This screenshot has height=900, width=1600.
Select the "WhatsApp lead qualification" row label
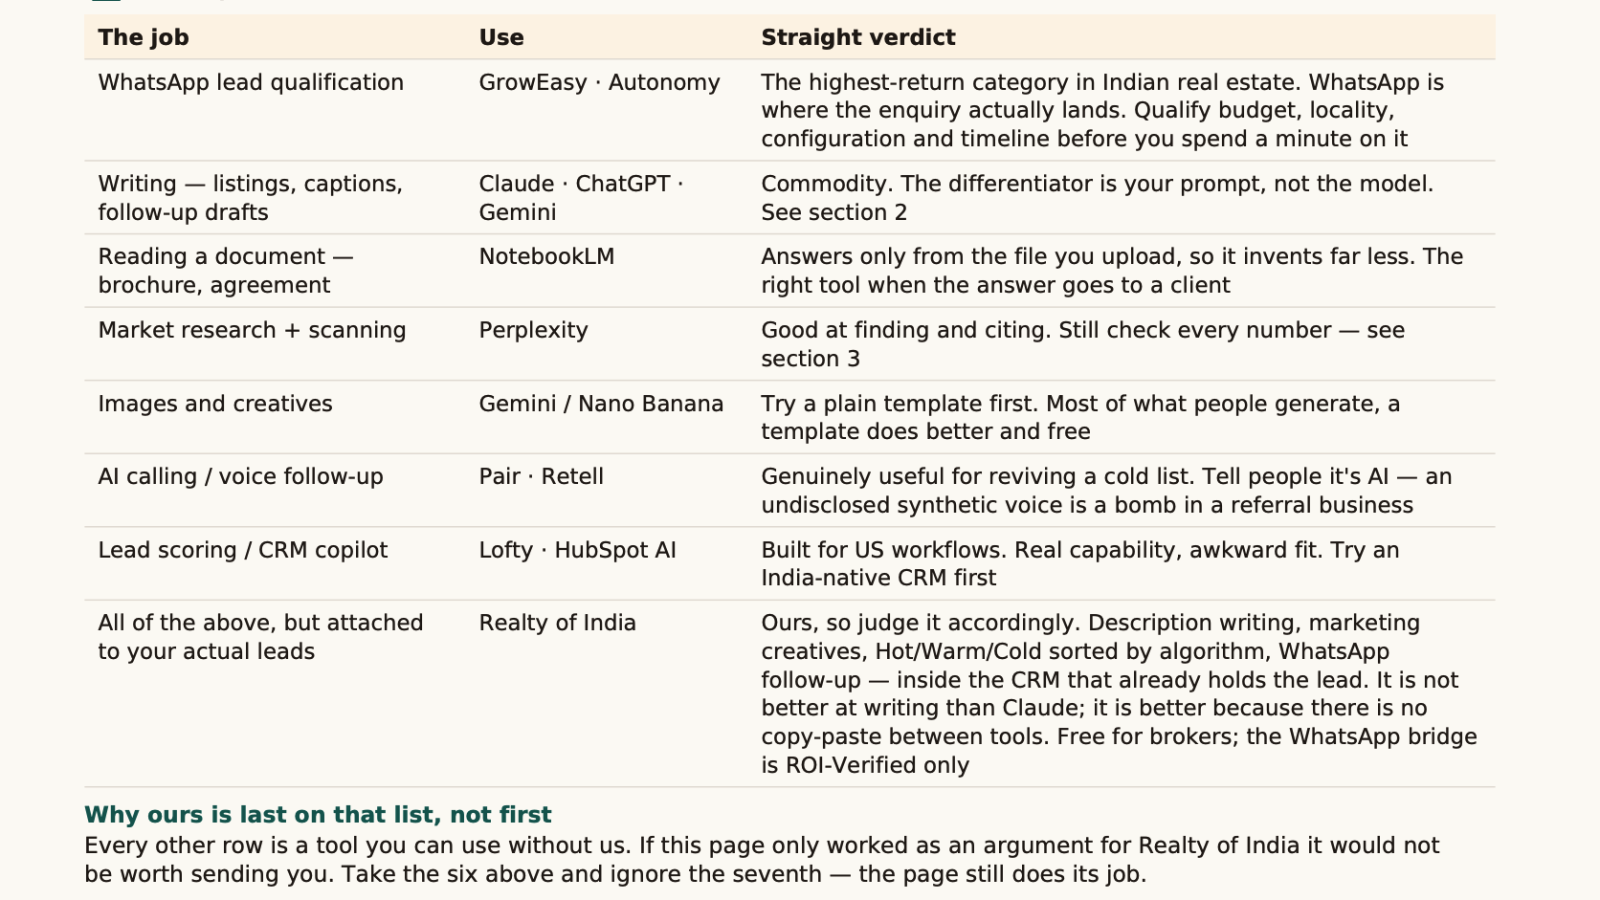[251, 82]
